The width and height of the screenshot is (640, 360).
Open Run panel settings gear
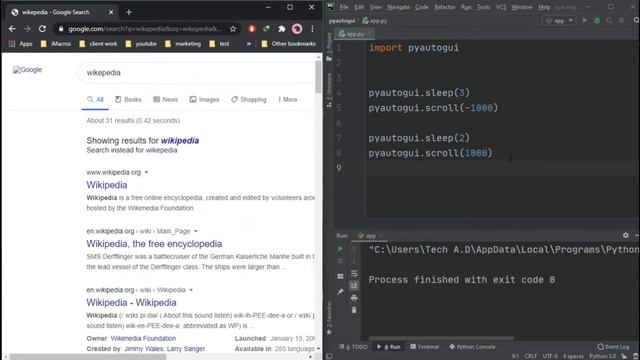626,235
